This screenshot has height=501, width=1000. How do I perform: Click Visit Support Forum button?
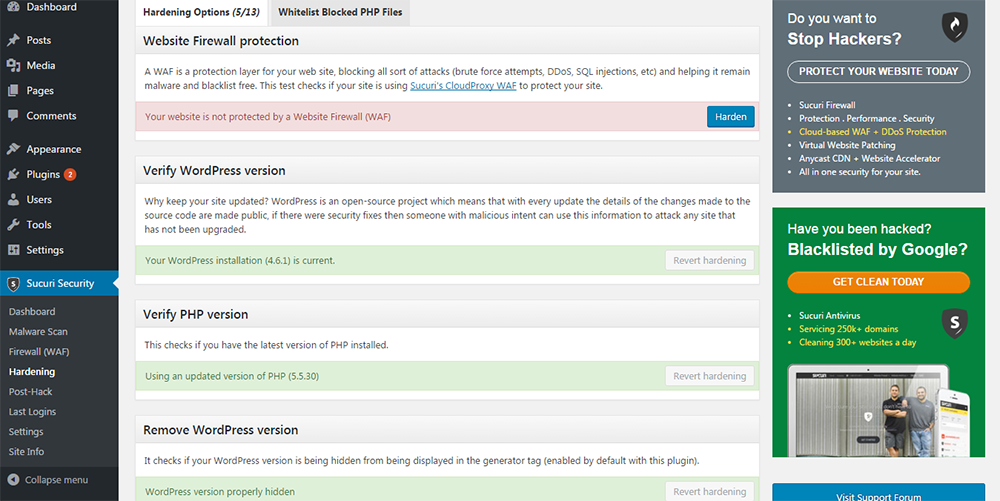click(x=878, y=492)
